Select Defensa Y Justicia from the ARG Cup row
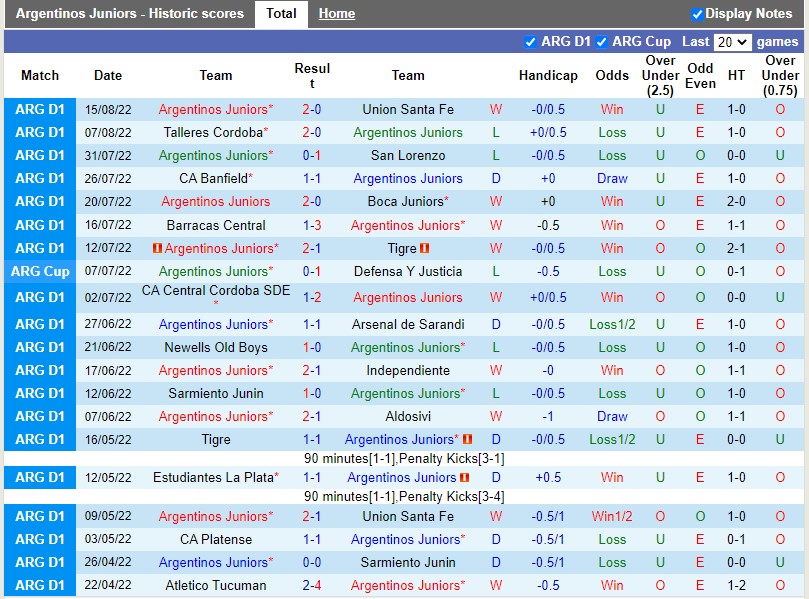The image size is (809, 599). pyautogui.click(x=408, y=271)
